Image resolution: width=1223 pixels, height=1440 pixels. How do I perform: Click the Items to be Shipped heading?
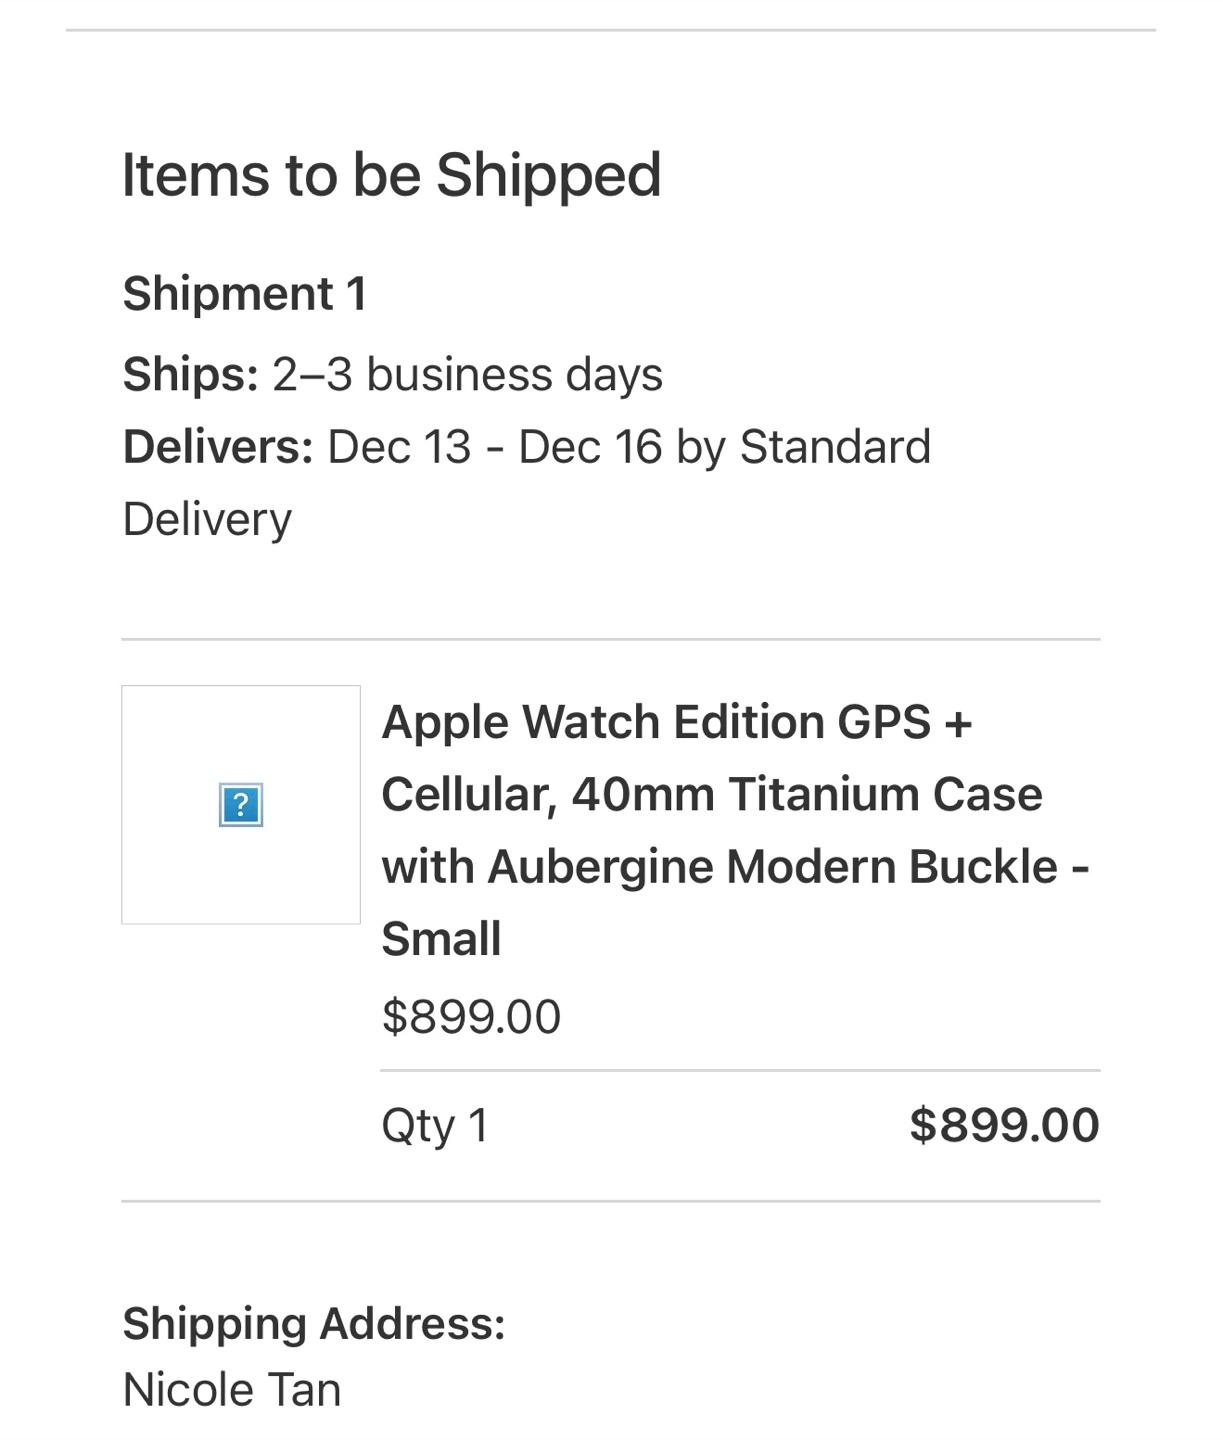(x=391, y=176)
